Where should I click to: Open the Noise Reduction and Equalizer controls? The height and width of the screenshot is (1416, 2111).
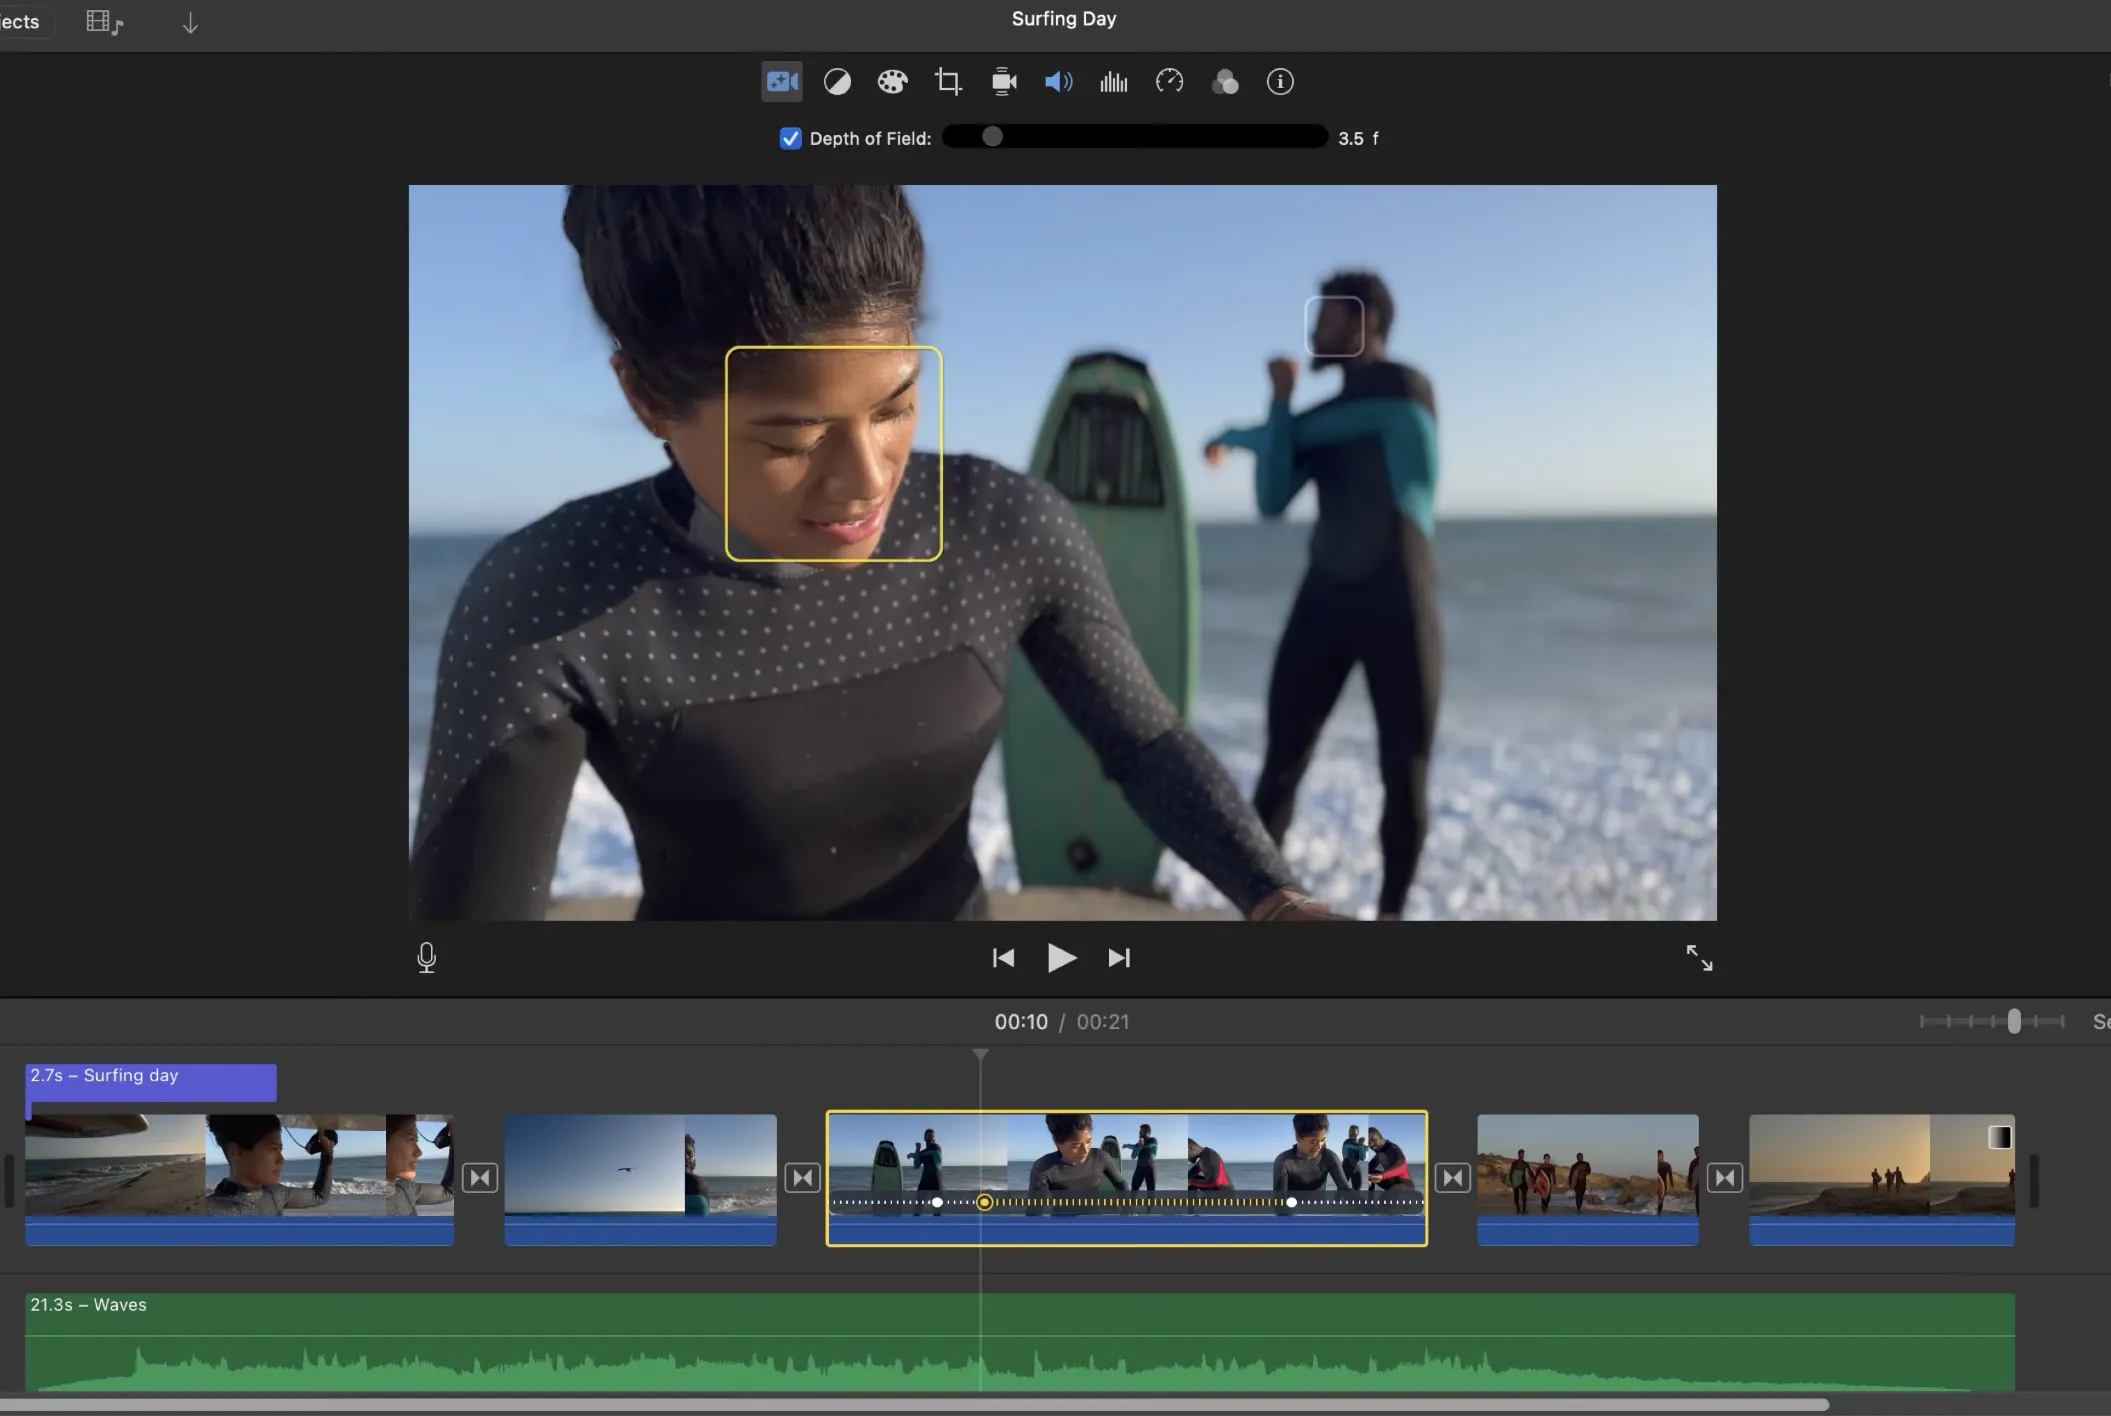[x=1112, y=81]
